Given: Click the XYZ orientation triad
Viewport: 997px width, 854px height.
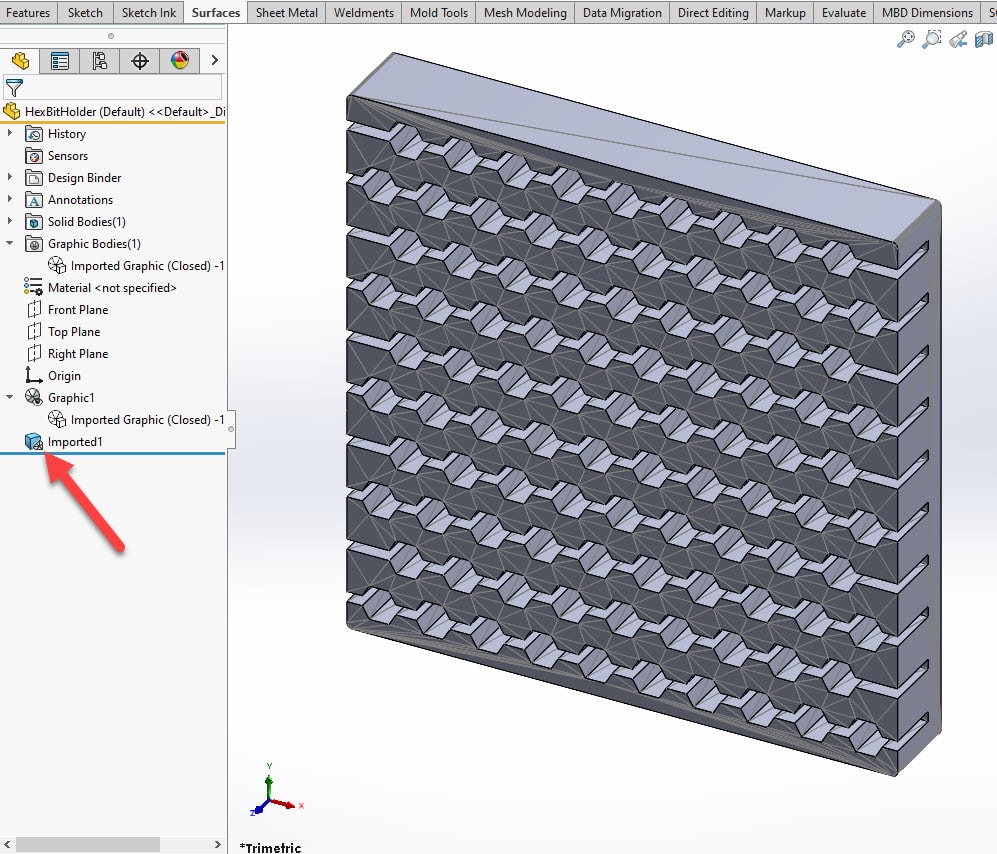Looking at the screenshot, I should pyautogui.click(x=276, y=790).
